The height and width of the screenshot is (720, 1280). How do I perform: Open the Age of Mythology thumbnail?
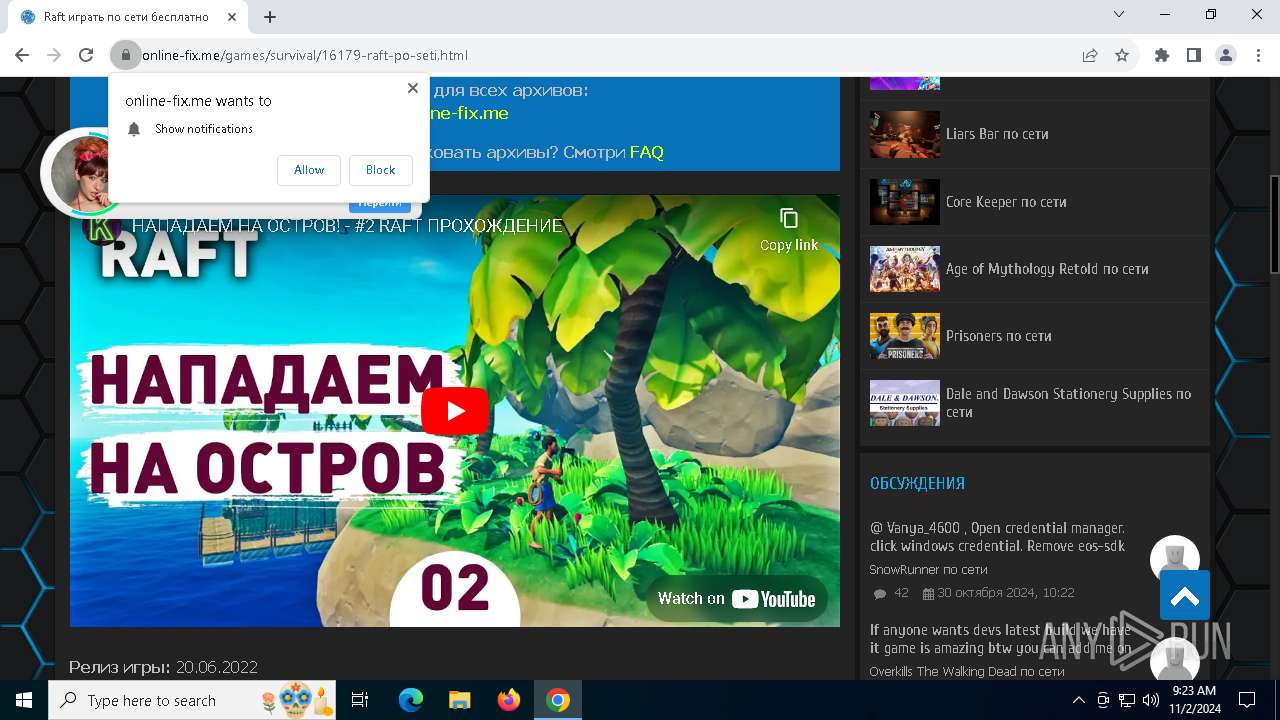coord(905,269)
